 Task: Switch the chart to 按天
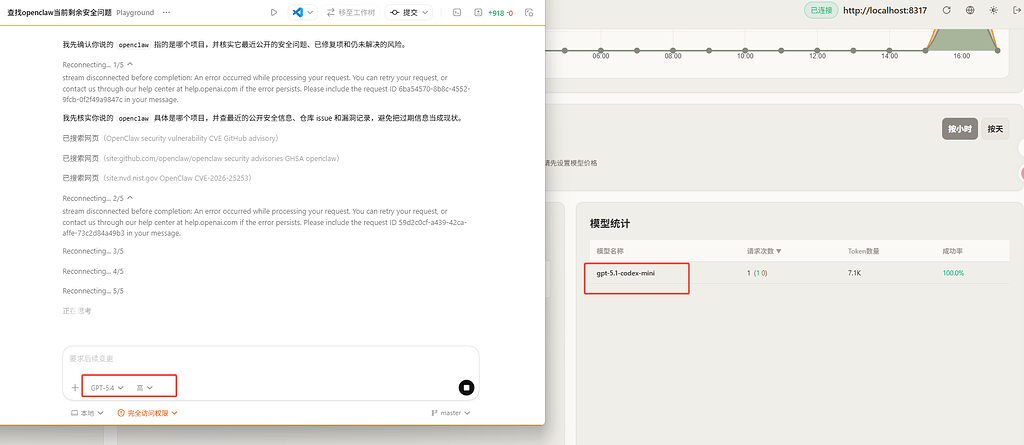click(995, 129)
